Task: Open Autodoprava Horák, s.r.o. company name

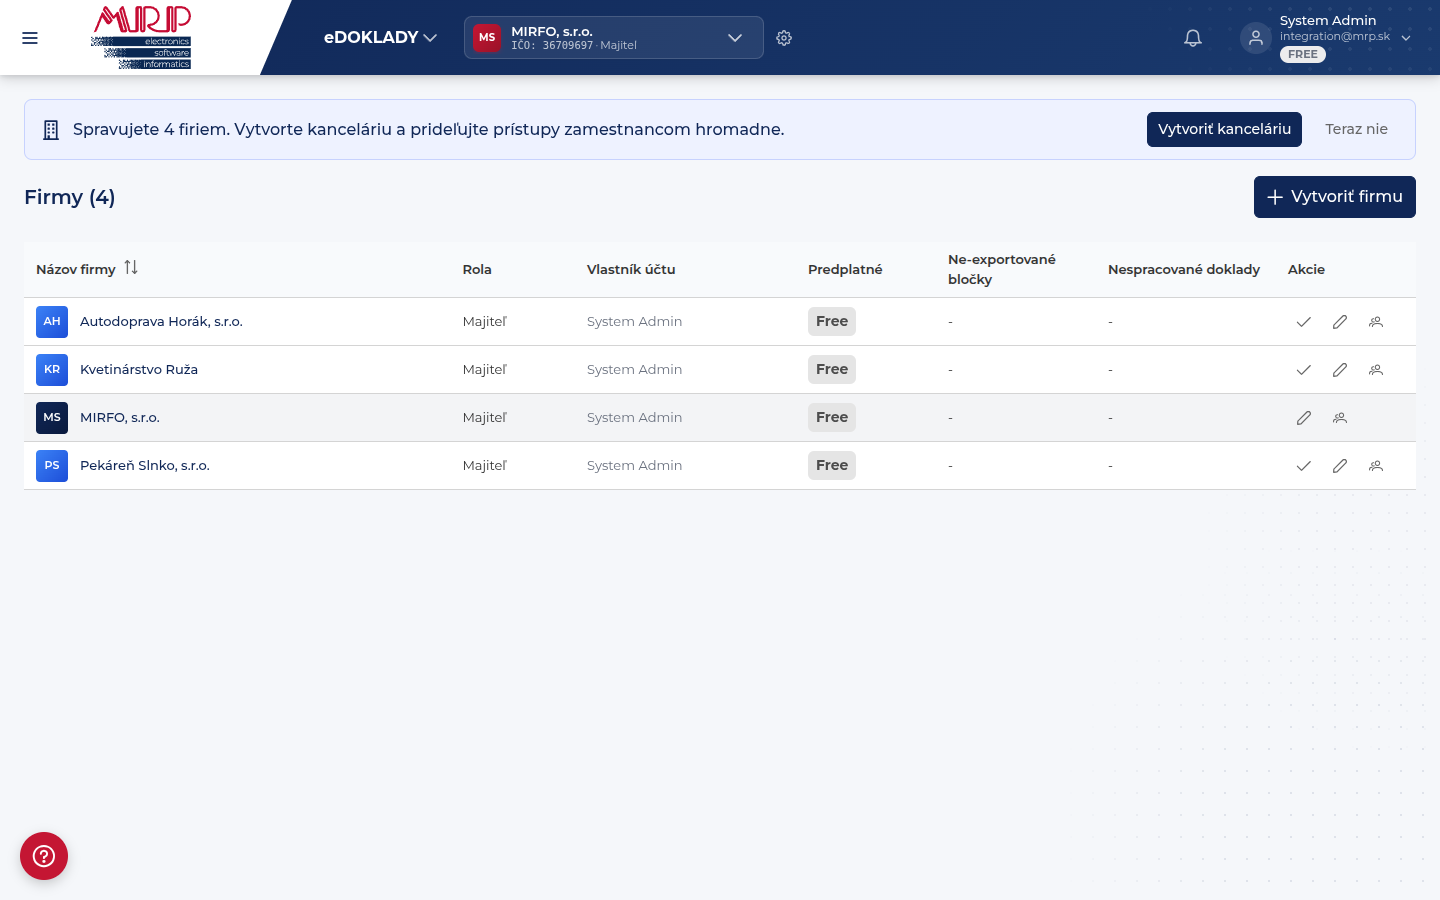Action: pos(161,322)
